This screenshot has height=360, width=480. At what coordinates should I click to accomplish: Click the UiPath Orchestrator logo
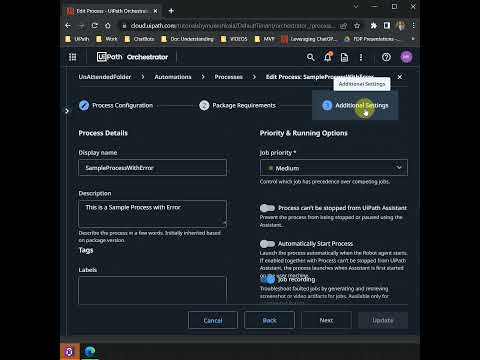132,57
